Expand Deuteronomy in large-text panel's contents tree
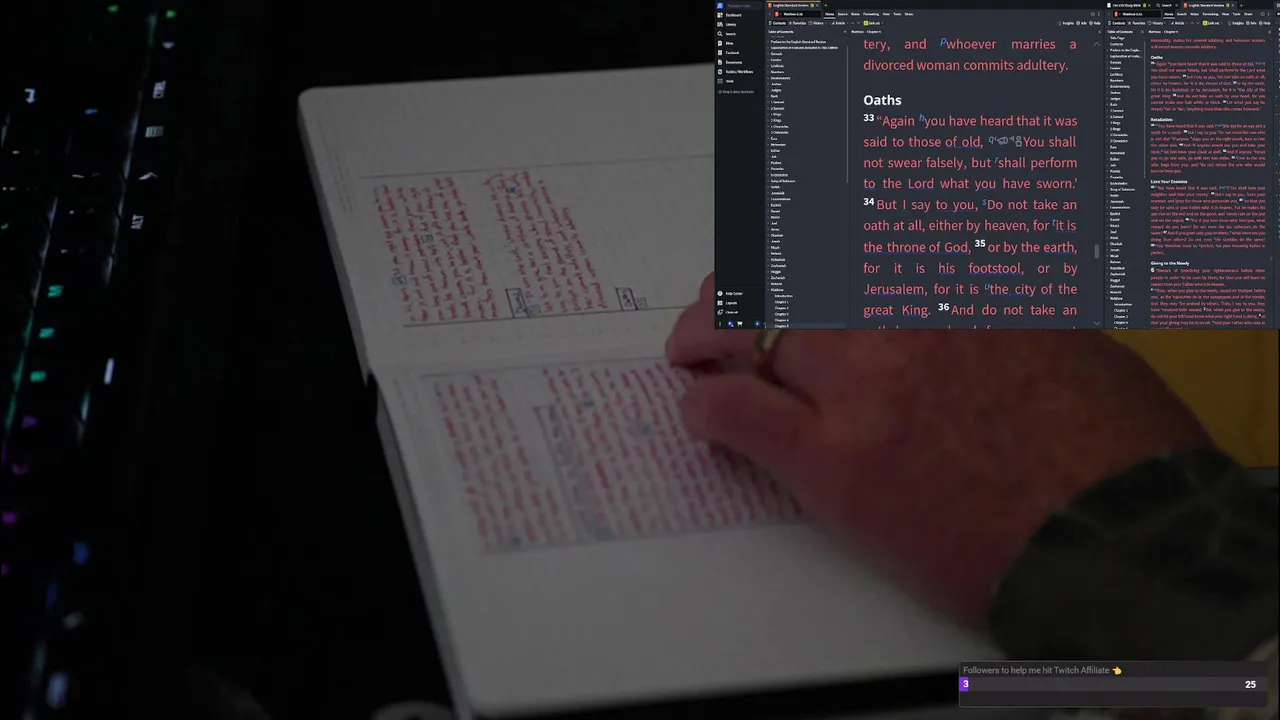Image resolution: width=1280 pixels, height=720 pixels. pyautogui.click(x=768, y=78)
